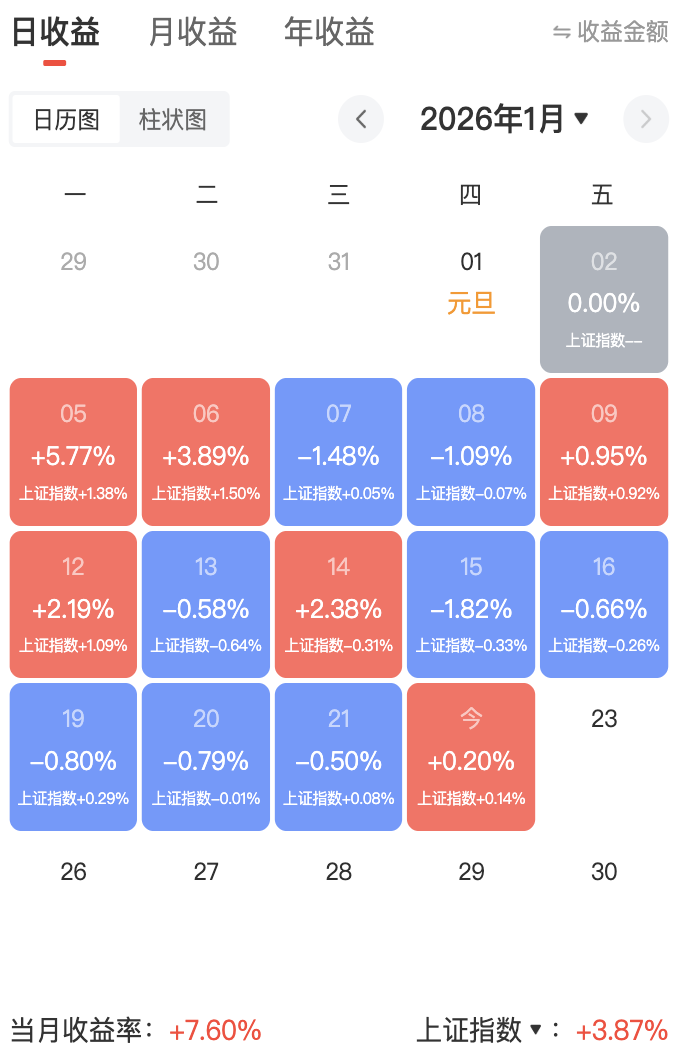Select the 日收益 tab
This screenshot has width=684, height=1058.
point(55,33)
